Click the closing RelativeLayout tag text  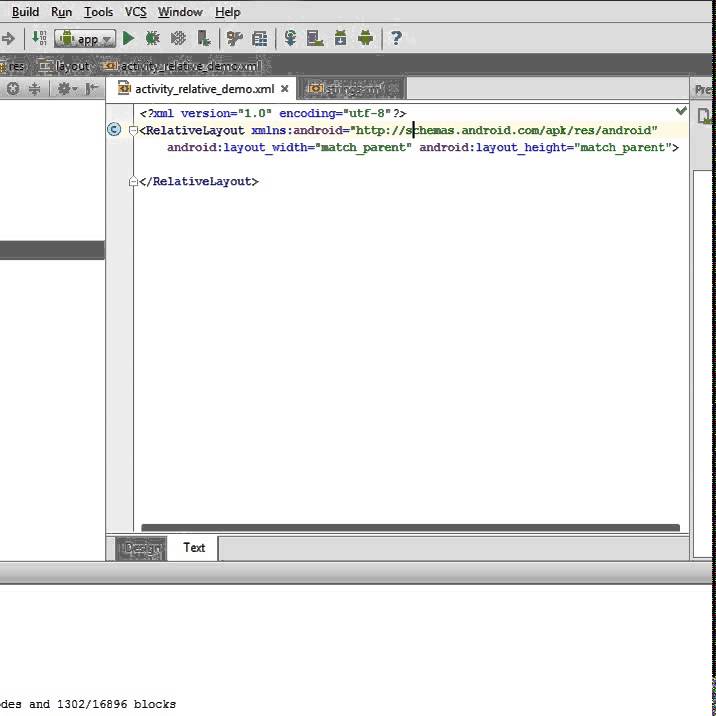pos(199,181)
